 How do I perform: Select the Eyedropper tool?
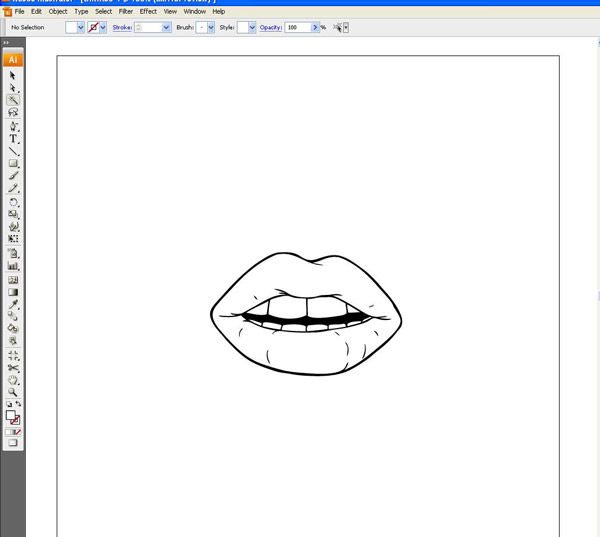[x=13, y=305]
